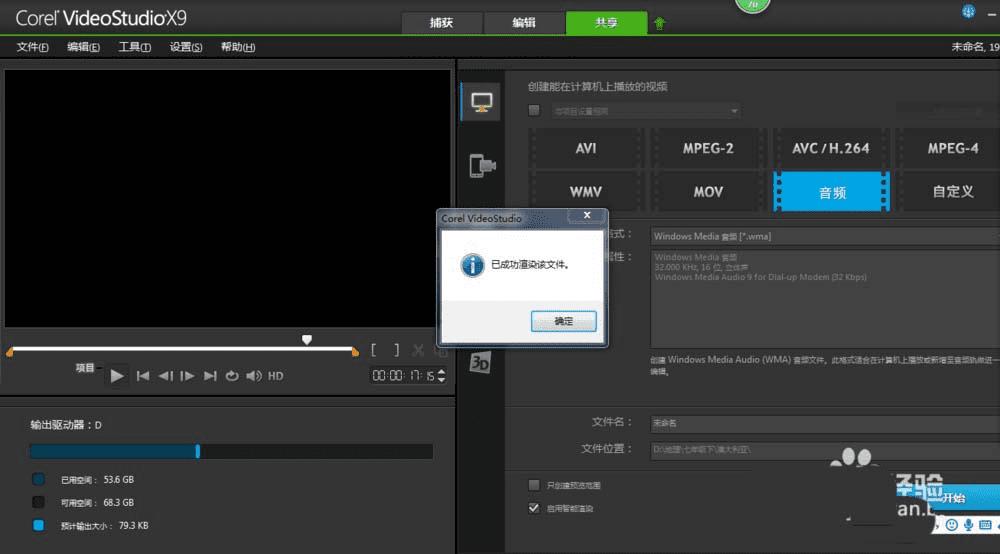Open the 3D movie output category
Image resolution: width=1000 pixels, height=554 pixels.
click(x=481, y=363)
